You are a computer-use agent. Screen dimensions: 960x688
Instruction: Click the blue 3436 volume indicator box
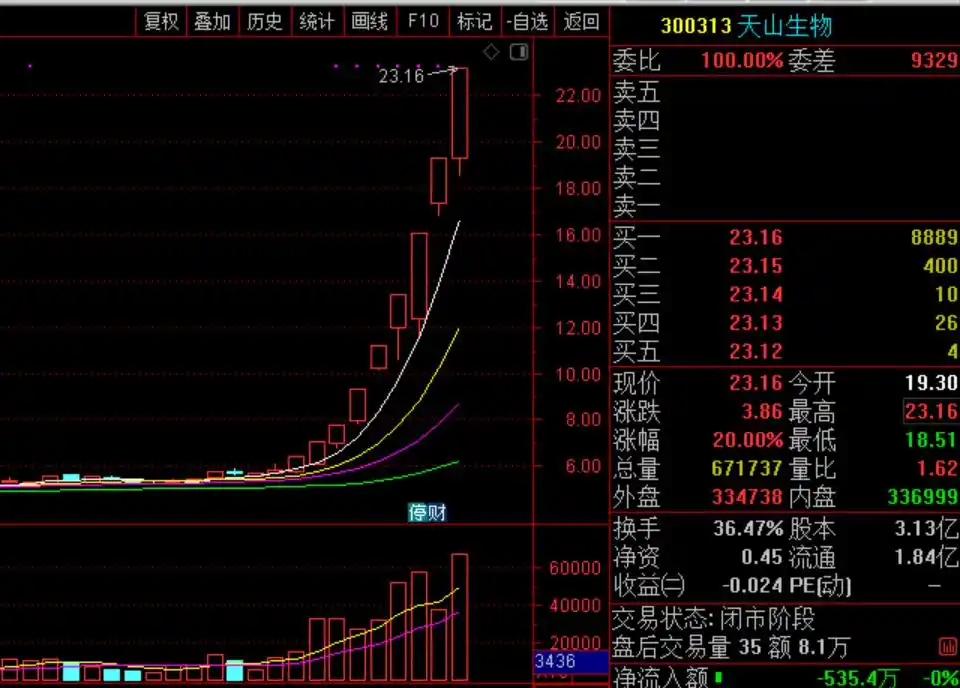(571, 661)
